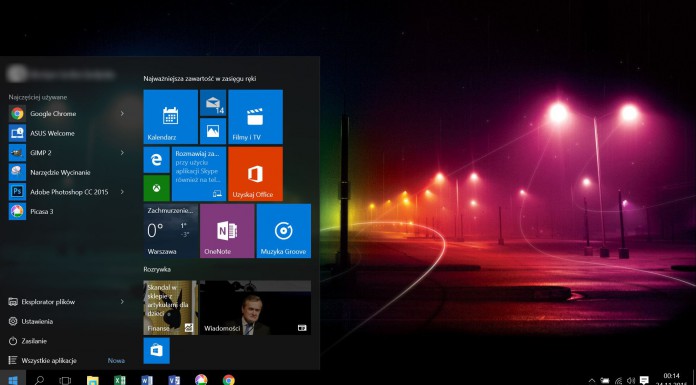Click the Rozrywka group heading
The height and width of the screenshot is (385, 696).
(157, 269)
